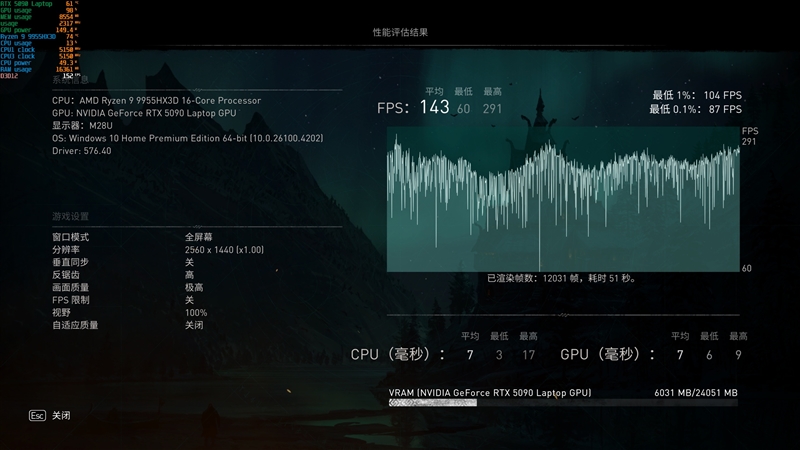
Task: Click the 2560 x 1440 resolution value
Action: pos(224,249)
